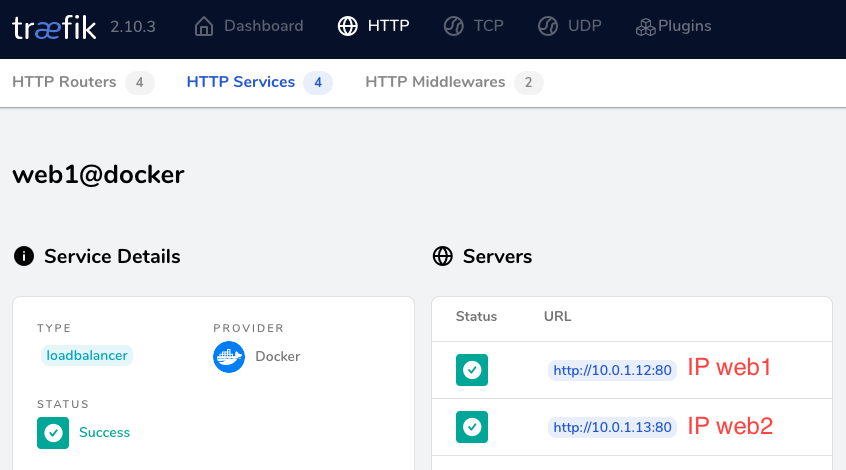Click the Docker provider whale icon
This screenshot has width=846, height=470.
(x=229, y=356)
